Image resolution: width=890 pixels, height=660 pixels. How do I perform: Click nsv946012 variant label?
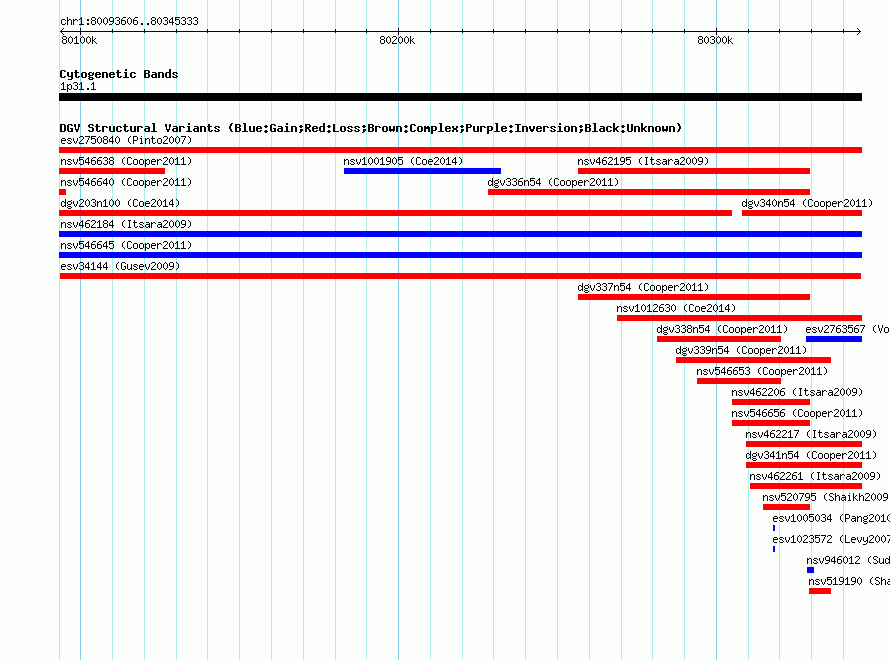[848, 560]
